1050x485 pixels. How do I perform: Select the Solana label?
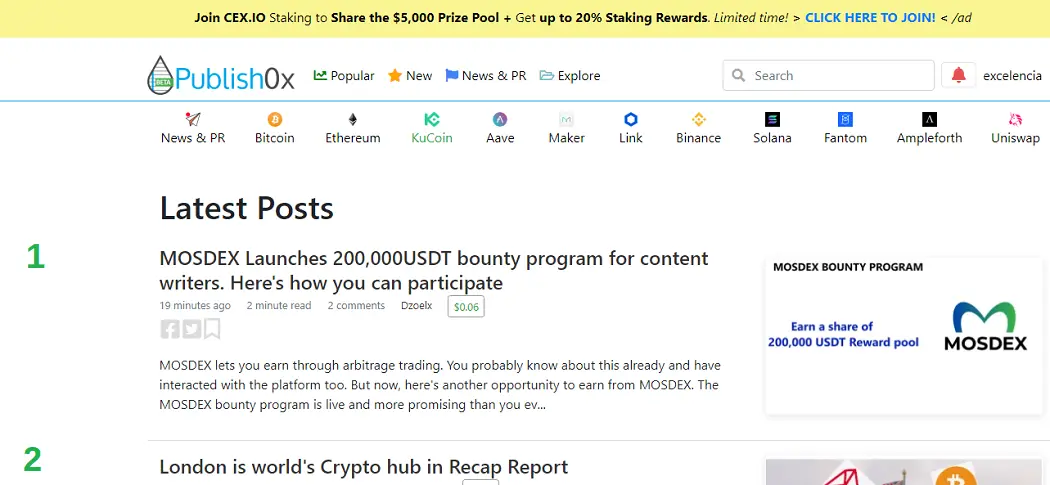click(772, 138)
